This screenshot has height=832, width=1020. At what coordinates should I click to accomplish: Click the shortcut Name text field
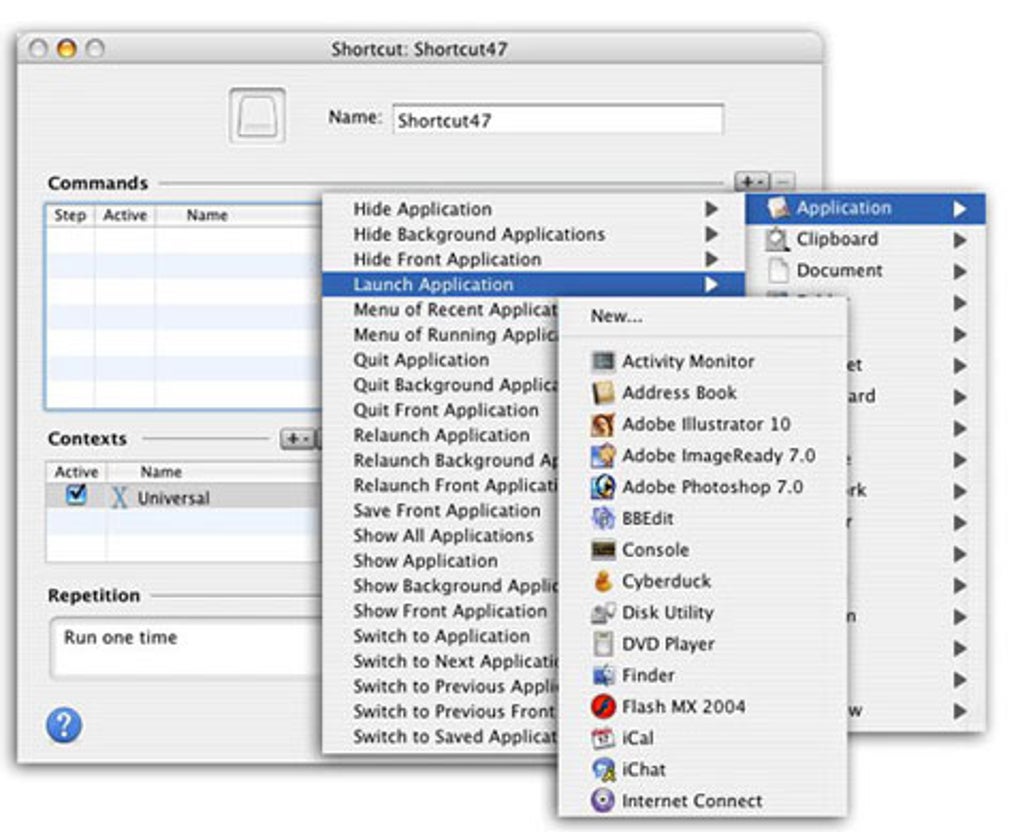tap(557, 120)
